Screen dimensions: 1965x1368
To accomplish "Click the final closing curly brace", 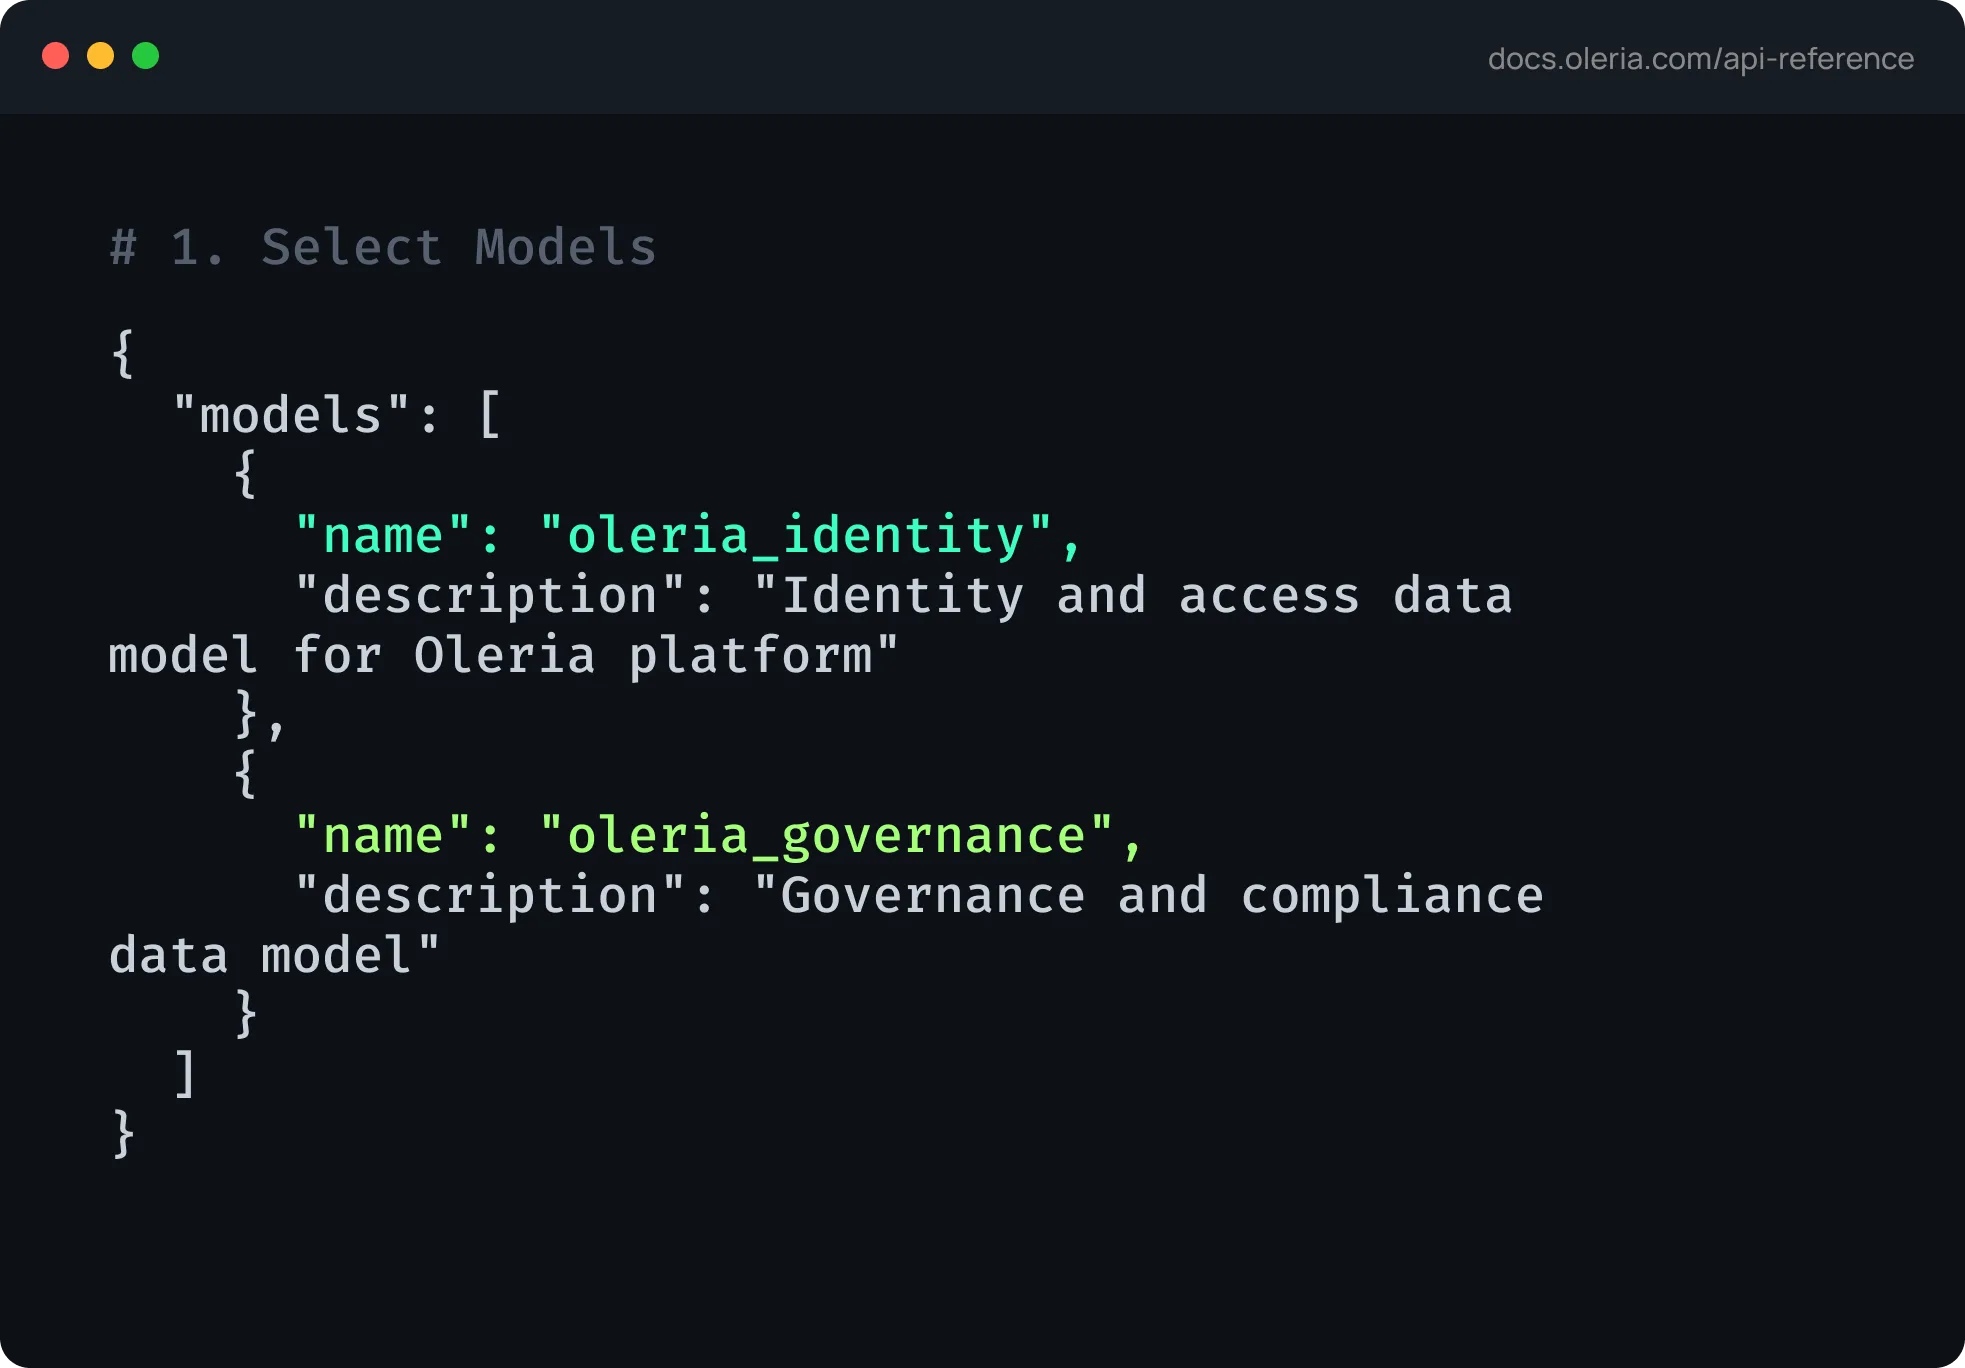I will (123, 1133).
